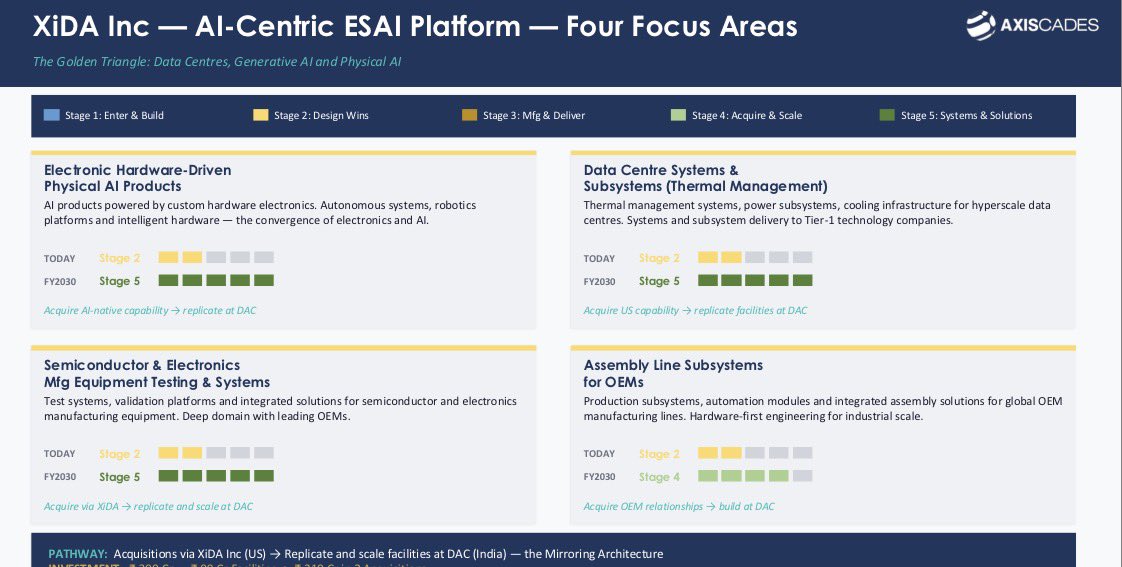Select the 'Stage 3: Mfg & Deliver' legend label
This screenshot has height=567, width=1122.
click(534, 115)
